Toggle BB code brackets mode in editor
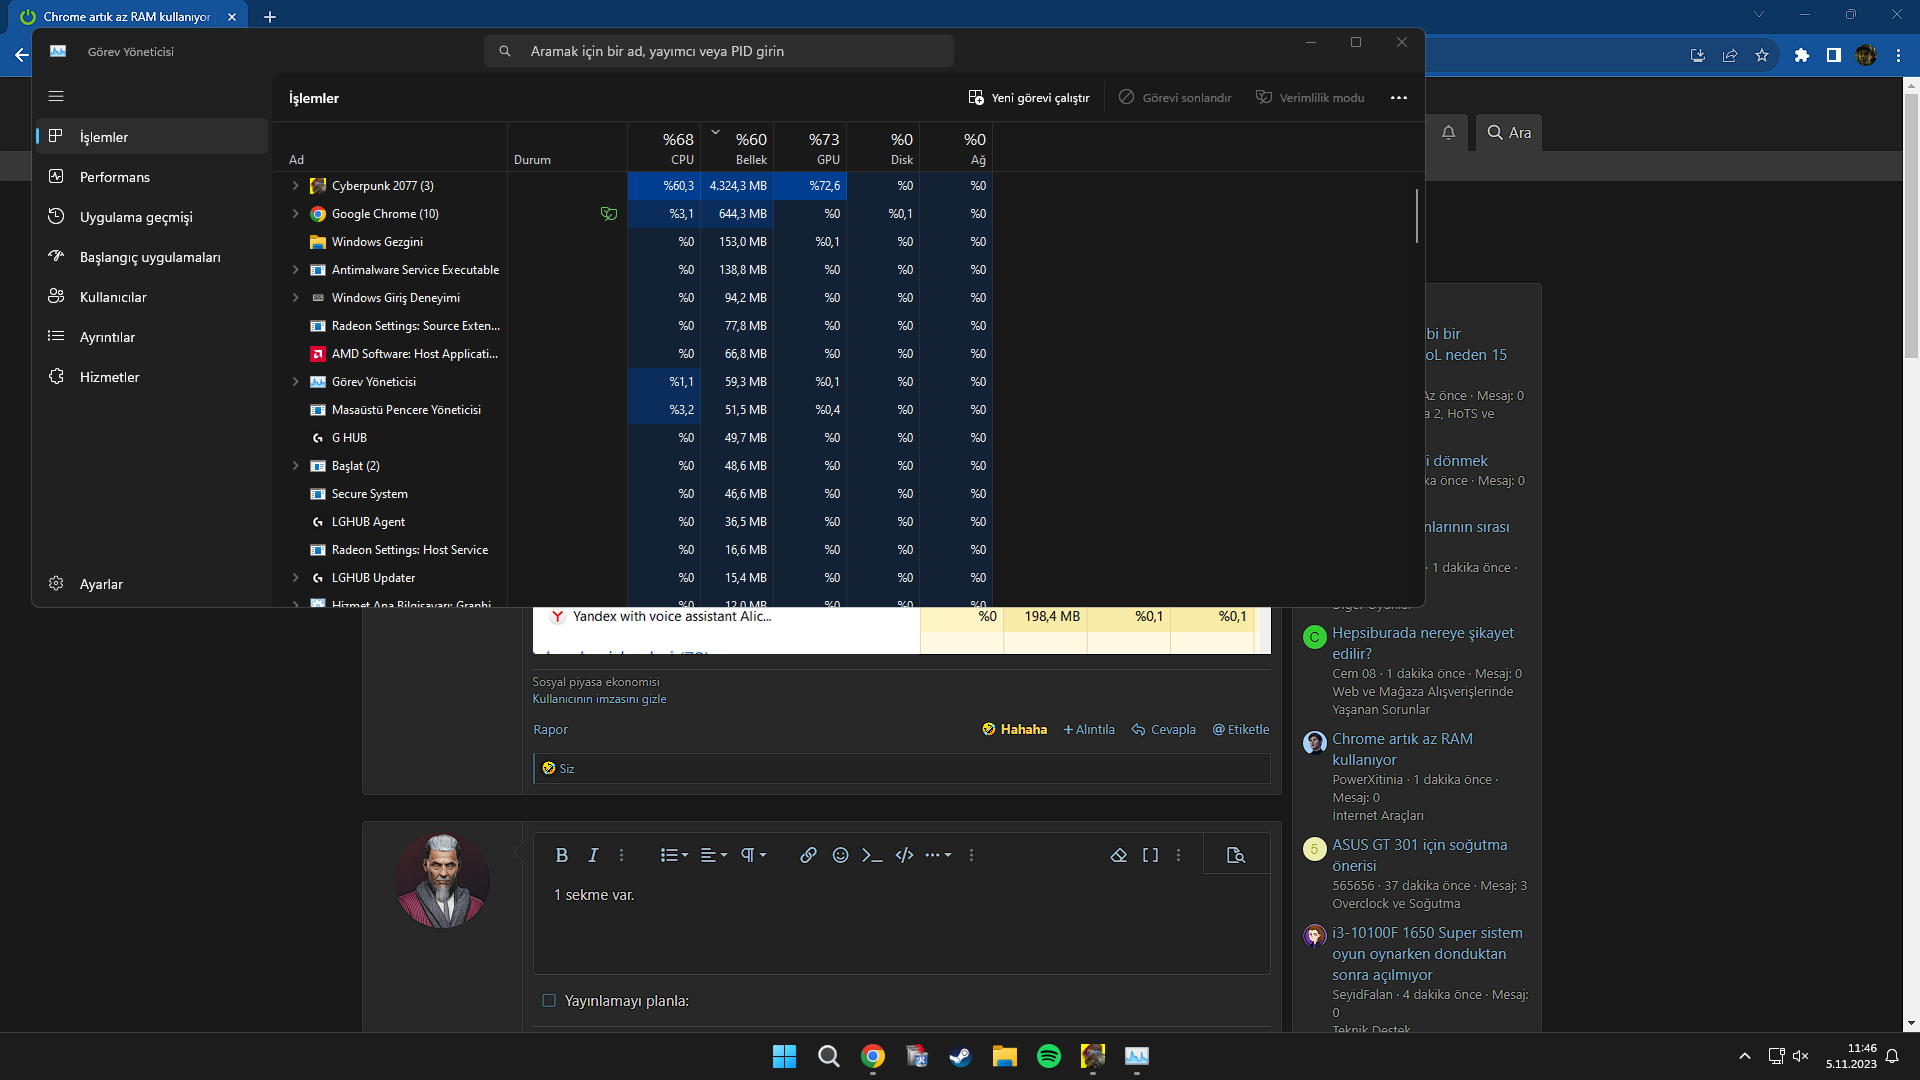The height and width of the screenshot is (1080, 1920). pos(1150,855)
